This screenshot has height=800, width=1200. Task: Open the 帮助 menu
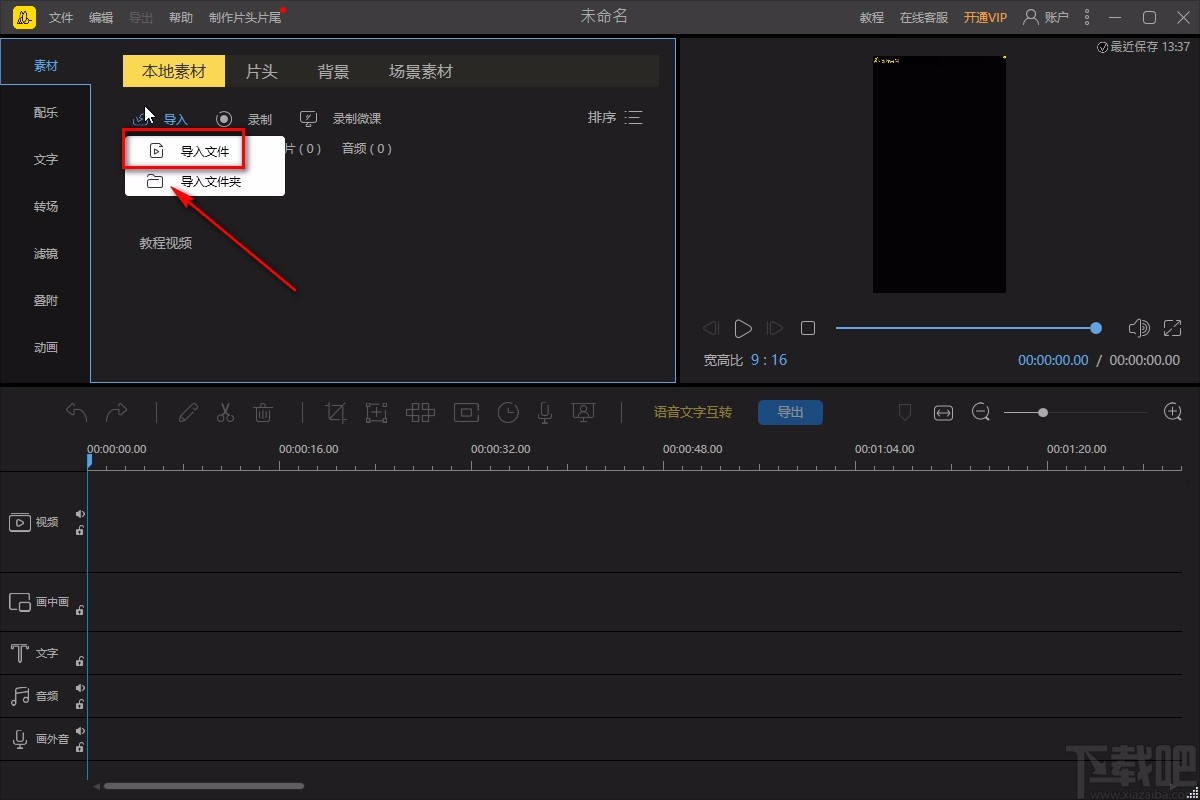click(181, 18)
